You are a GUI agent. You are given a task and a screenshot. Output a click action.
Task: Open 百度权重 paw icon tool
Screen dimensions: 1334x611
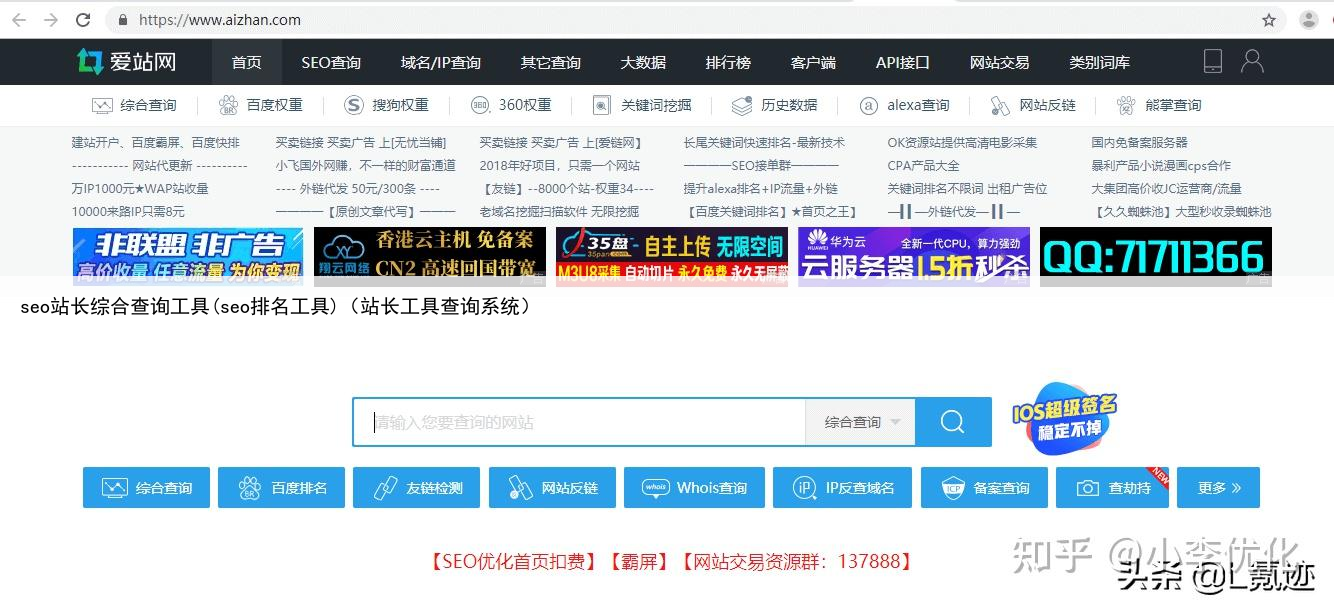click(x=260, y=105)
